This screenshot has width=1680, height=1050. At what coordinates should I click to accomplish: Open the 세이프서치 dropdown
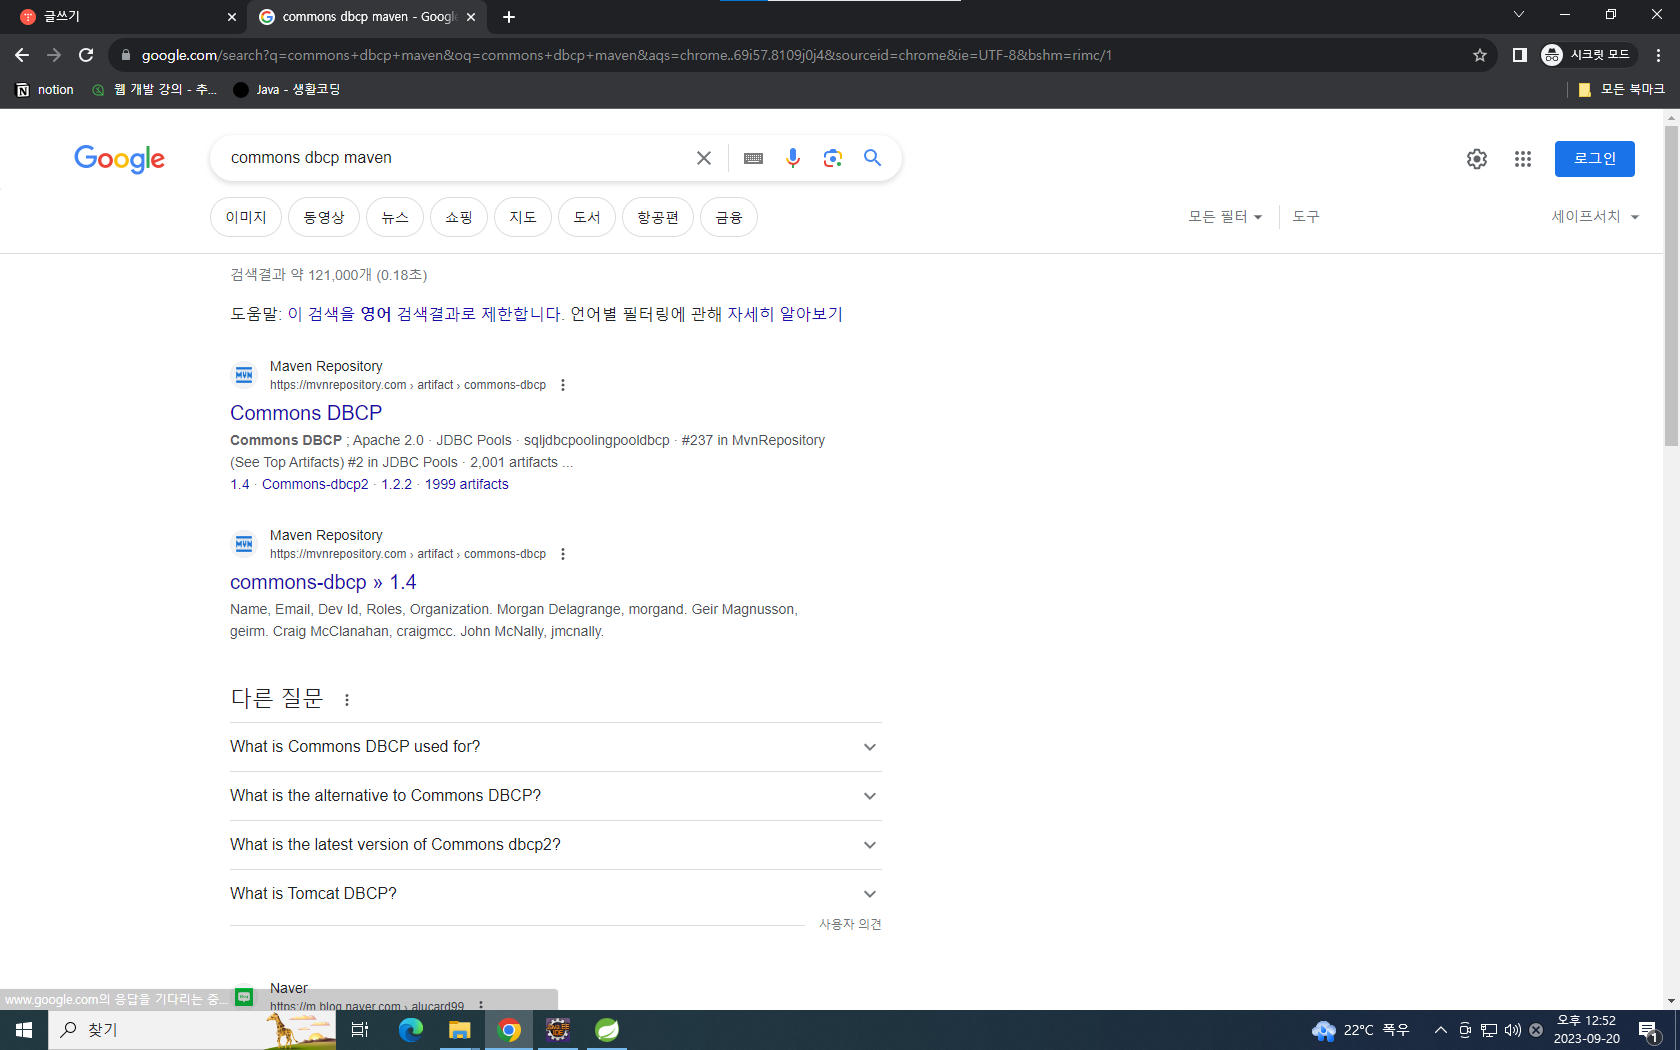pos(1595,217)
